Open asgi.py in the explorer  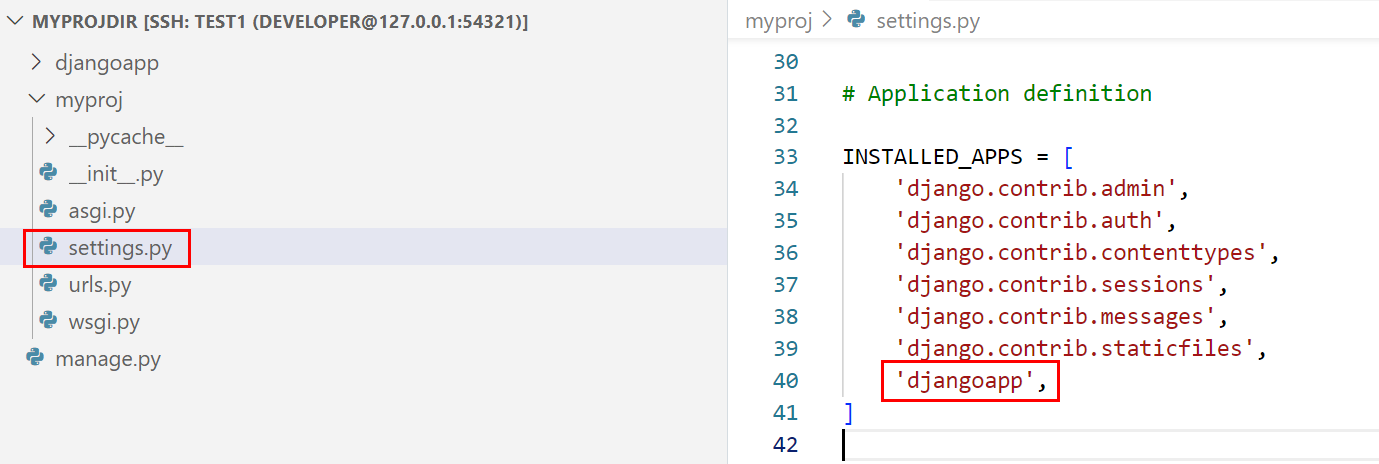click(102, 211)
